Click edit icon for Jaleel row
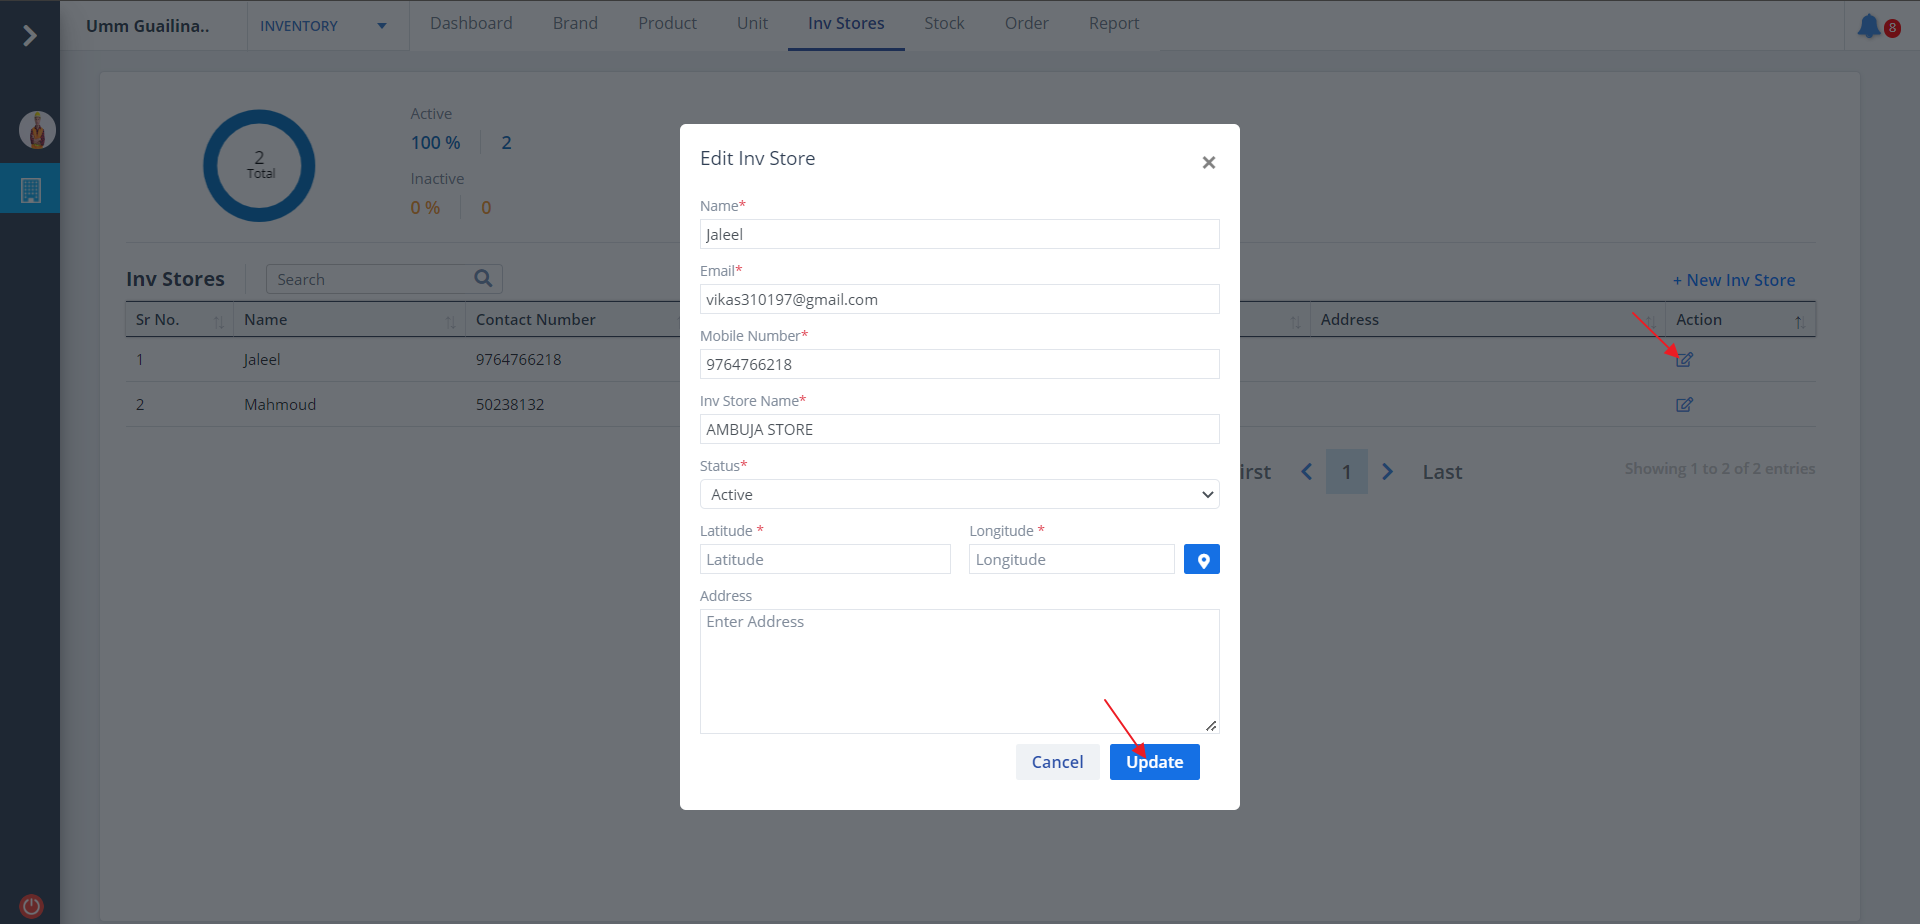 tap(1684, 360)
